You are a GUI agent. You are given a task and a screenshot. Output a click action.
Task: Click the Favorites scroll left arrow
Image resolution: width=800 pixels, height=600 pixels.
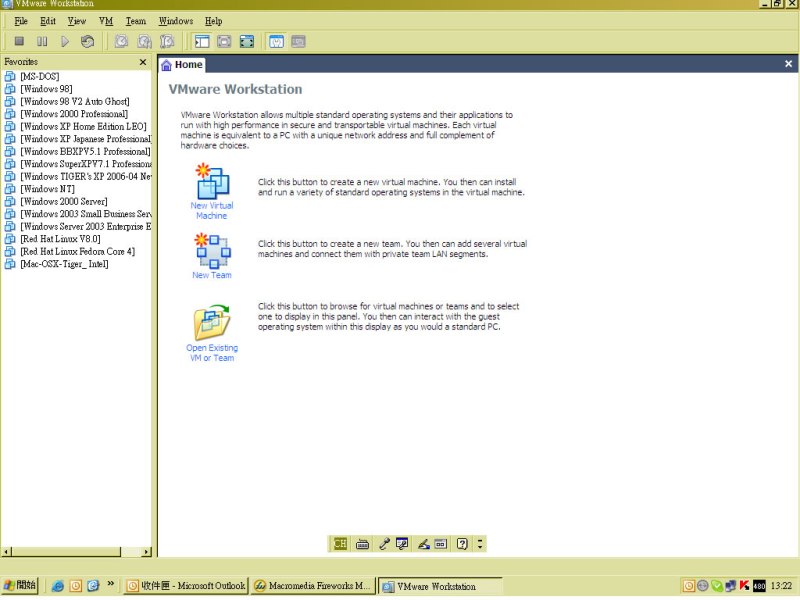(6, 552)
